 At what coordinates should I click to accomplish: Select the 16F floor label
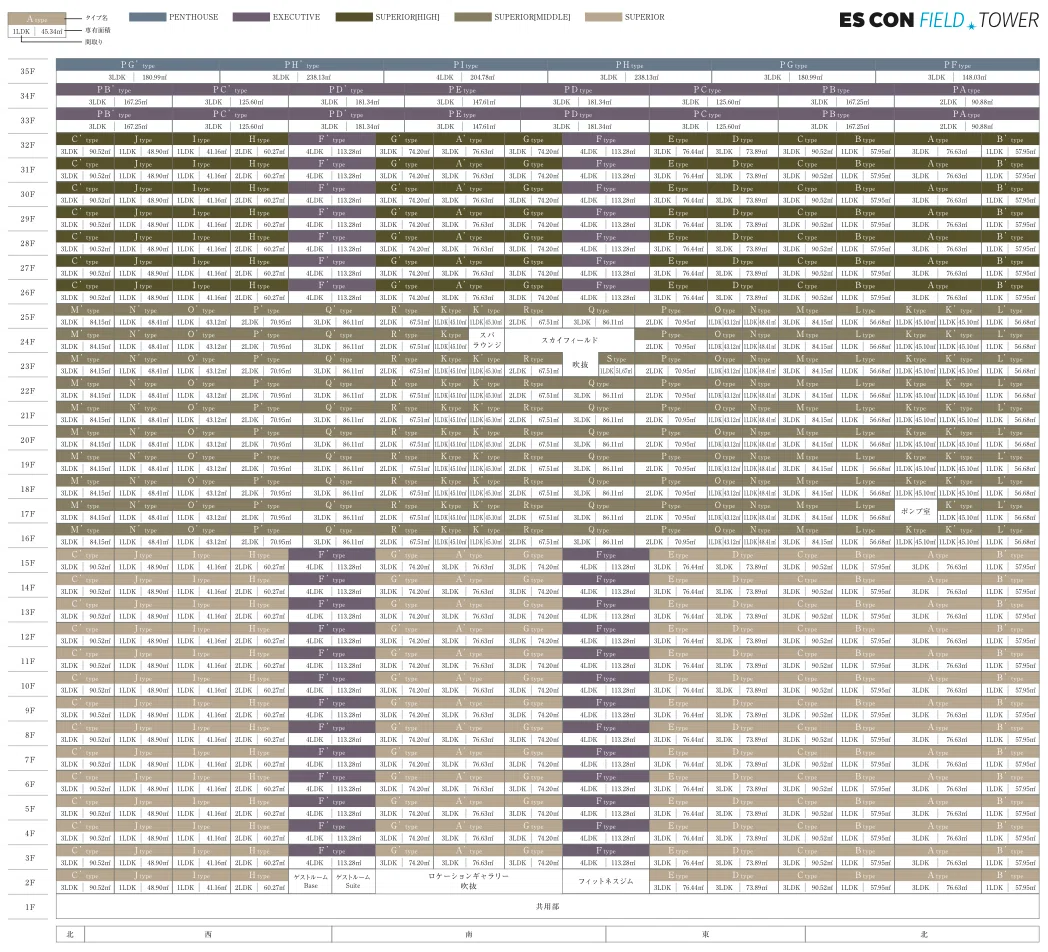(27, 539)
